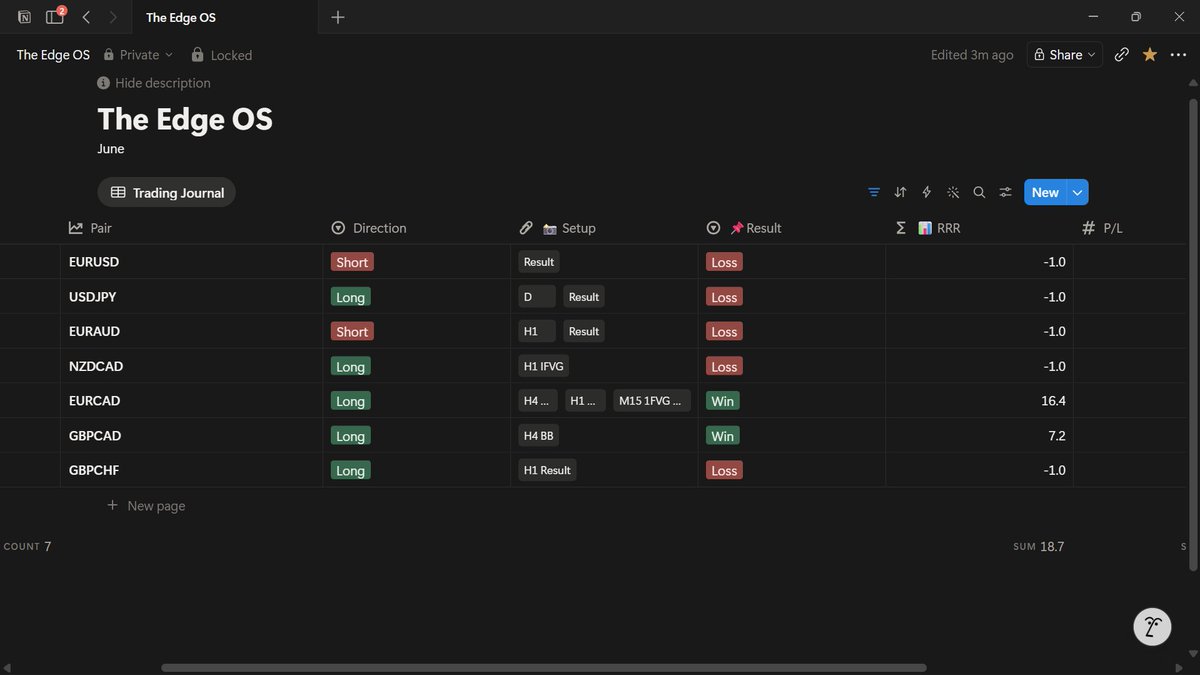Open view settings sliders icon

pos(1006,192)
